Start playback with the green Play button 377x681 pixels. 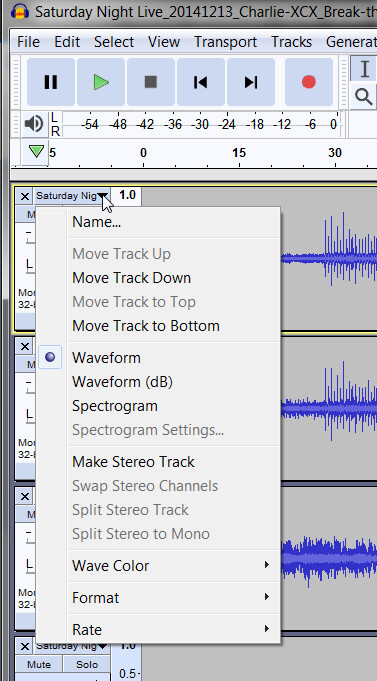pyautogui.click(x=101, y=82)
